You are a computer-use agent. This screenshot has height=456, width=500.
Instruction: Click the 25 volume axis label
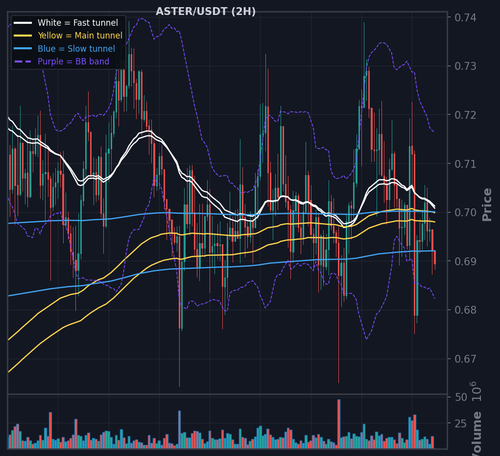461,424
